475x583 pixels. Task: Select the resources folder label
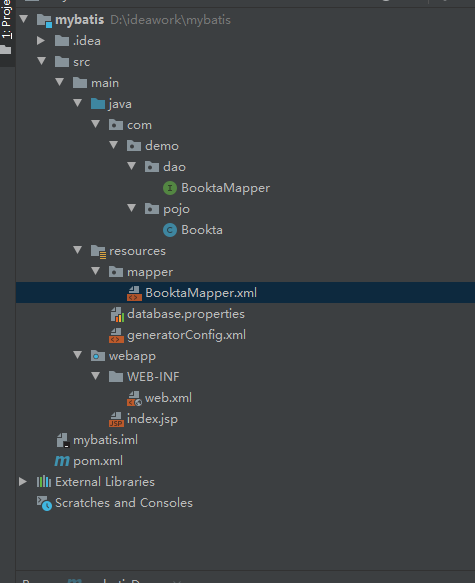coord(137,251)
